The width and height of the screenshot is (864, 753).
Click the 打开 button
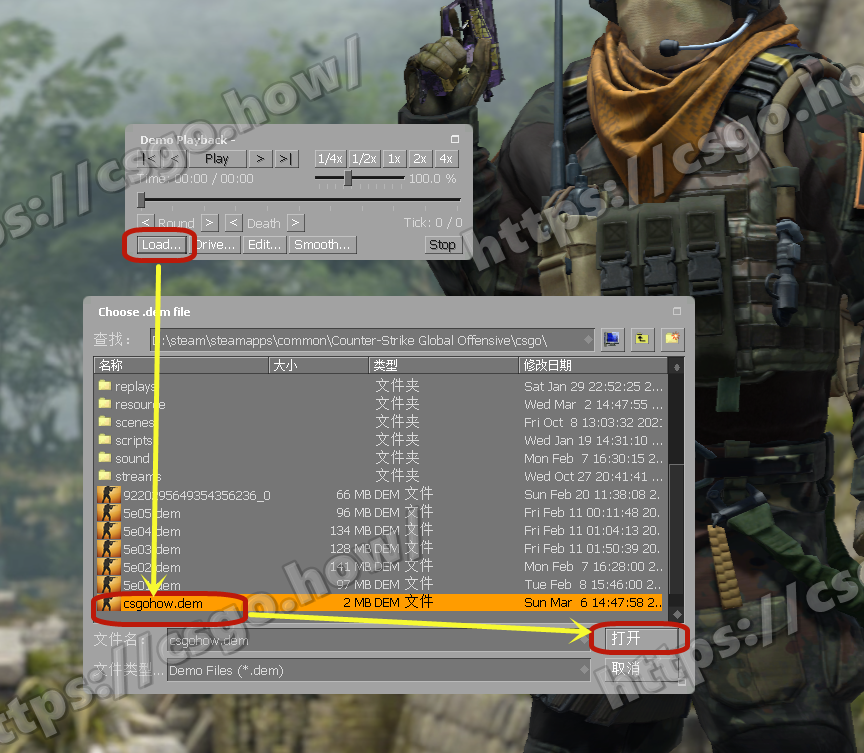pyautogui.click(x=641, y=638)
